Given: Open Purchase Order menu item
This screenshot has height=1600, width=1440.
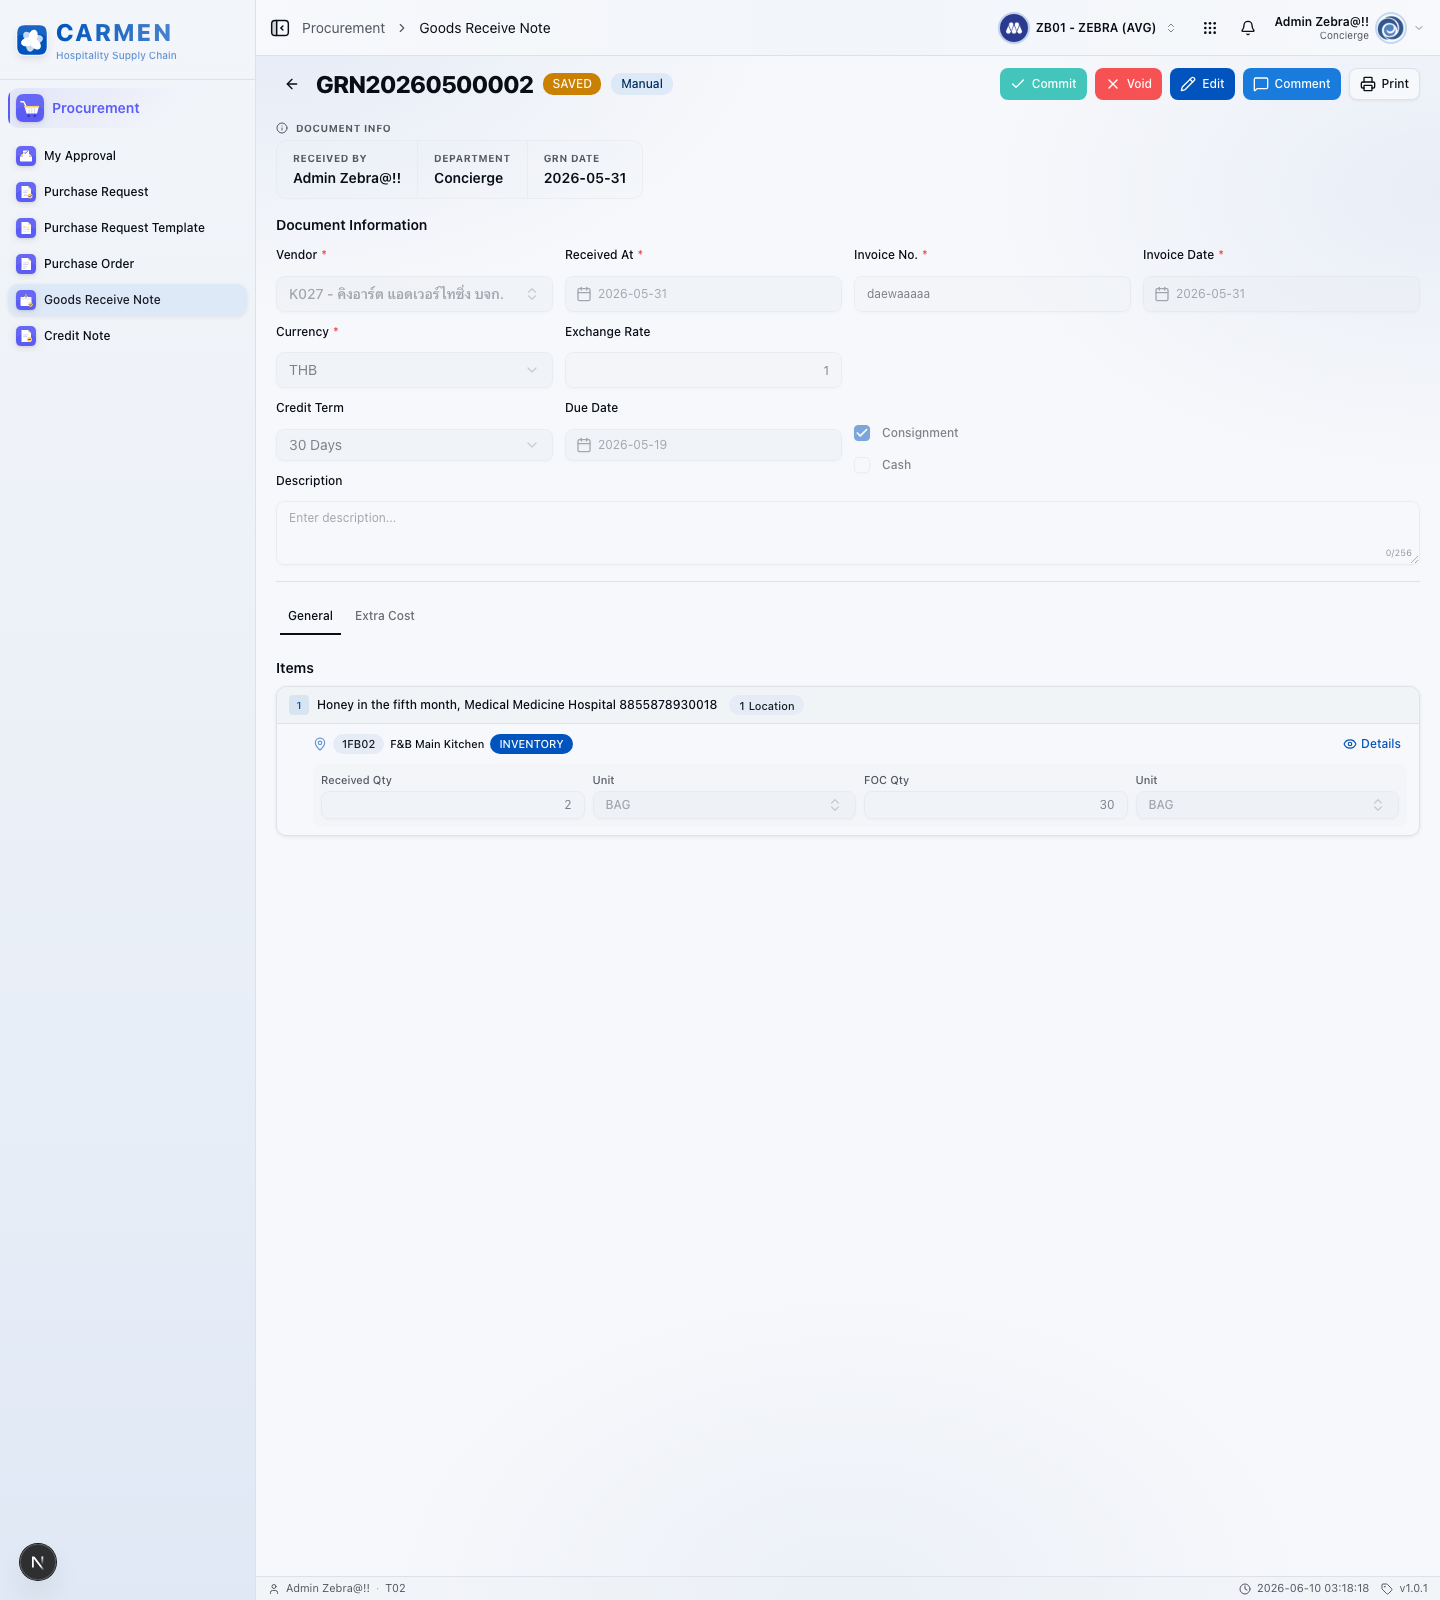Looking at the screenshot, I should click(127, 264).
